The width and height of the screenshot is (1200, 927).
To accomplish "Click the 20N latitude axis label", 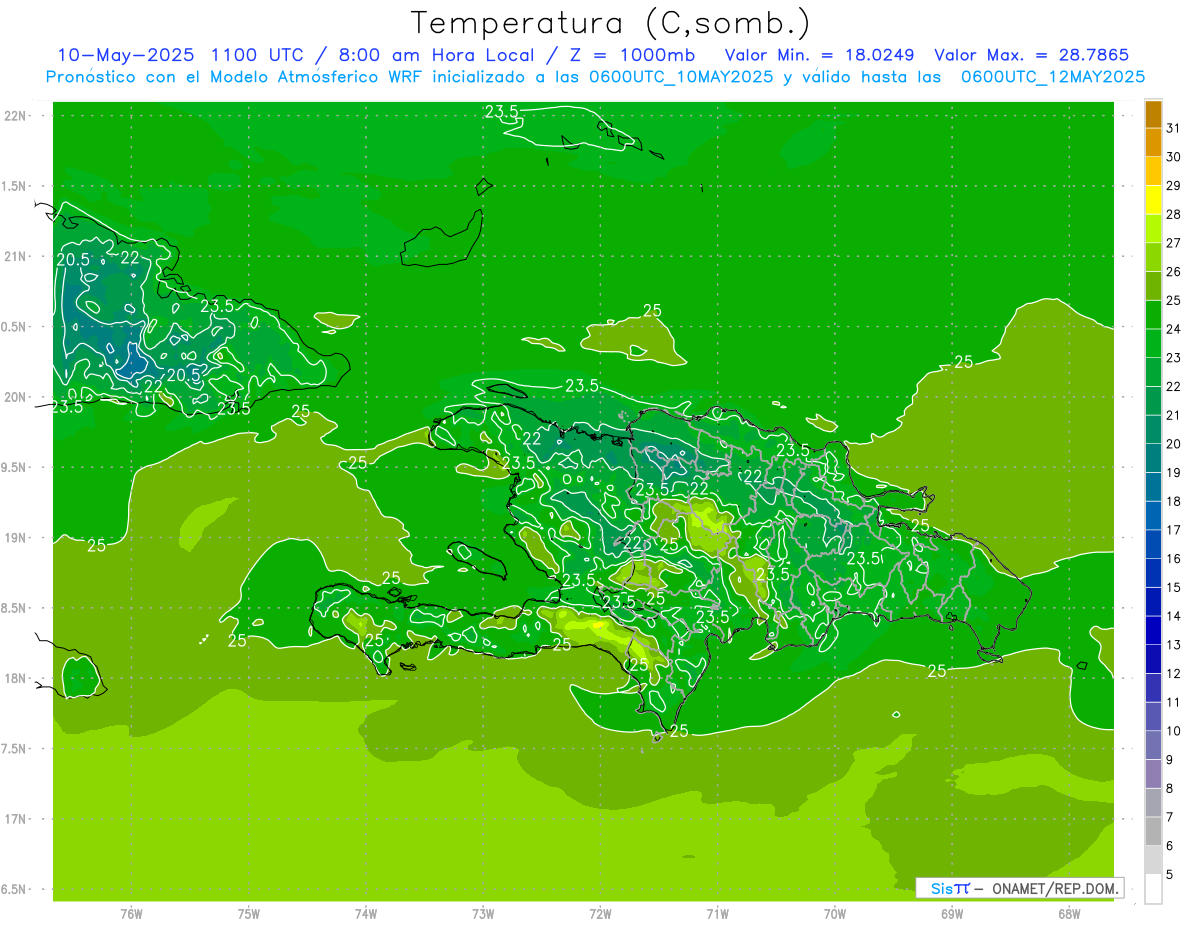I will 16,397.
